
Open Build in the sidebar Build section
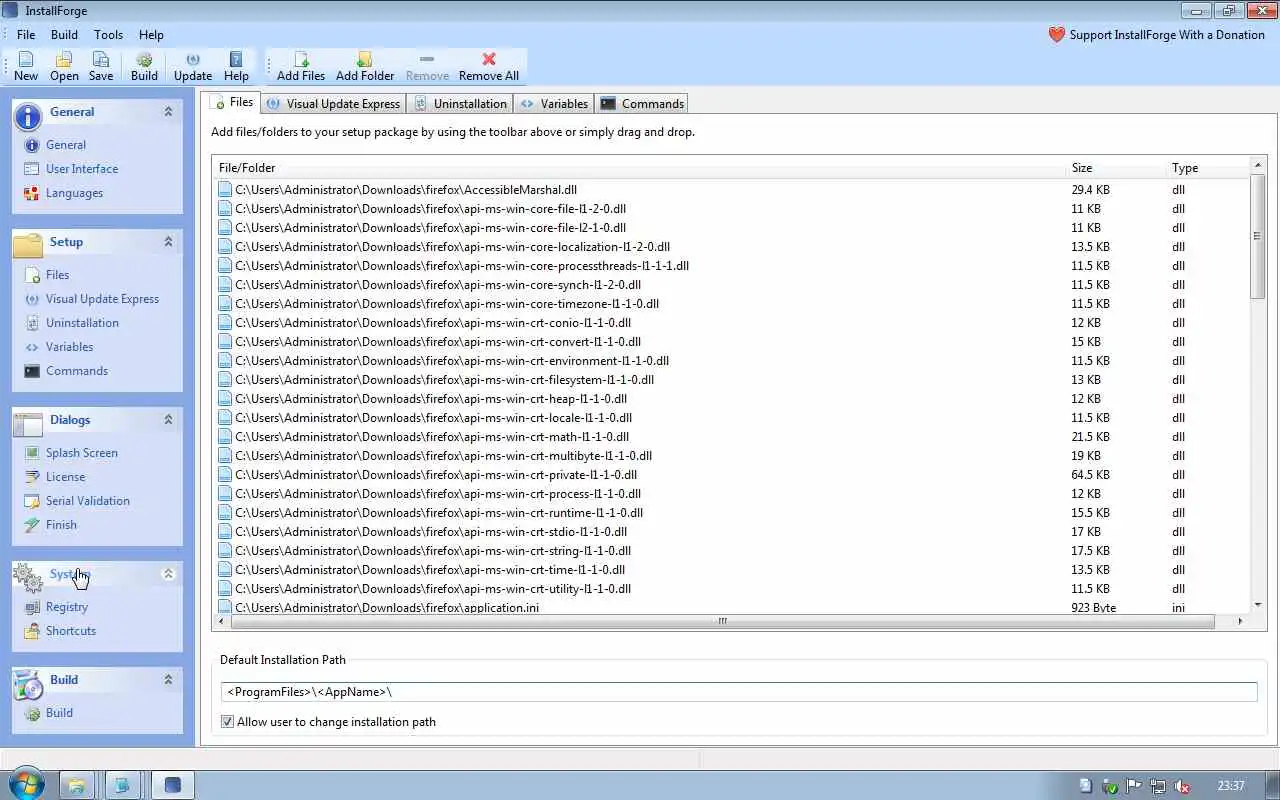[x=59, y=713]
